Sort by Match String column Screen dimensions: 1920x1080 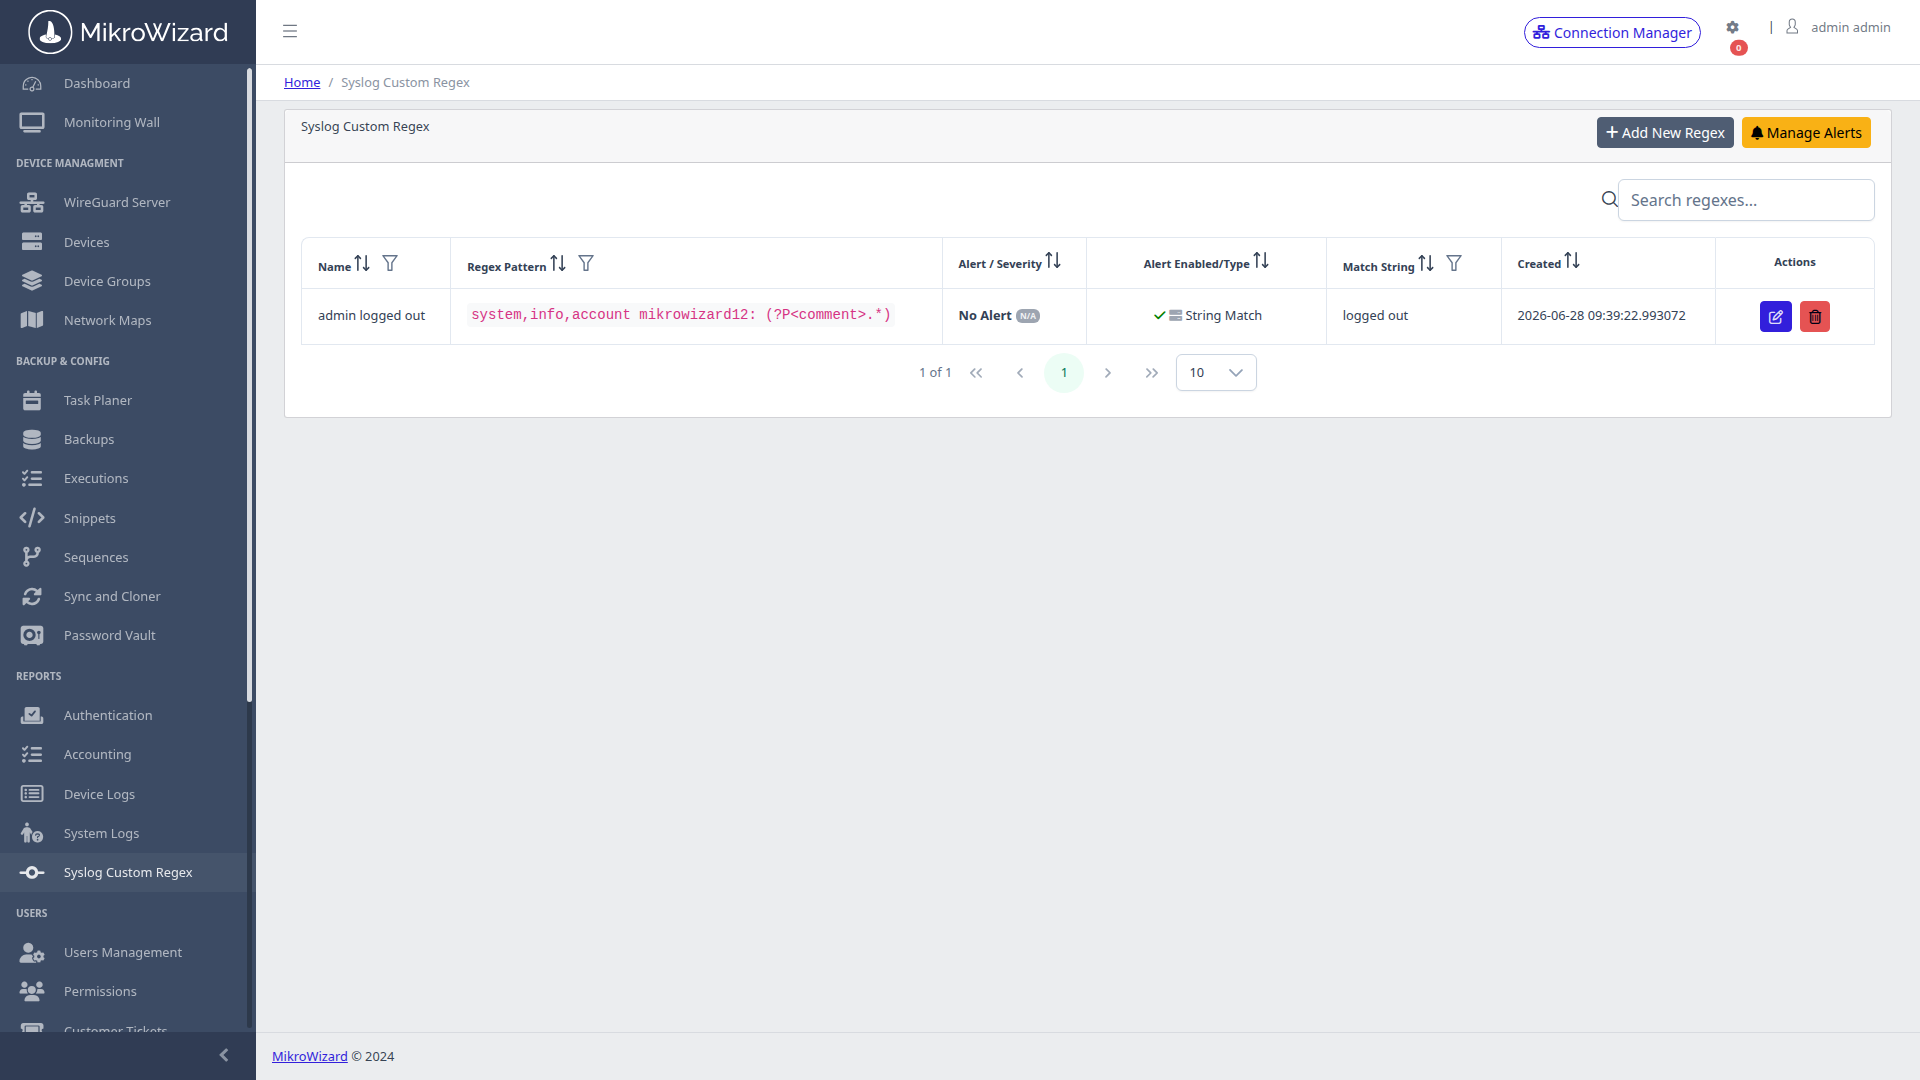coord(1426,263)
